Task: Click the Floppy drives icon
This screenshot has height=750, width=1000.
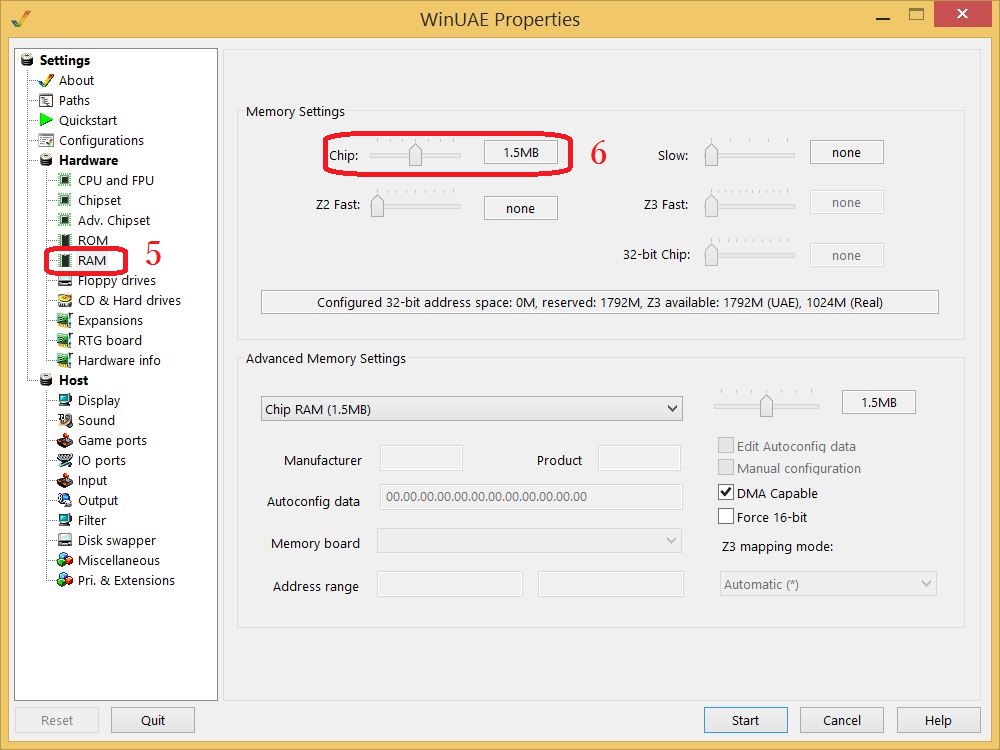Action: coord(64,281)
